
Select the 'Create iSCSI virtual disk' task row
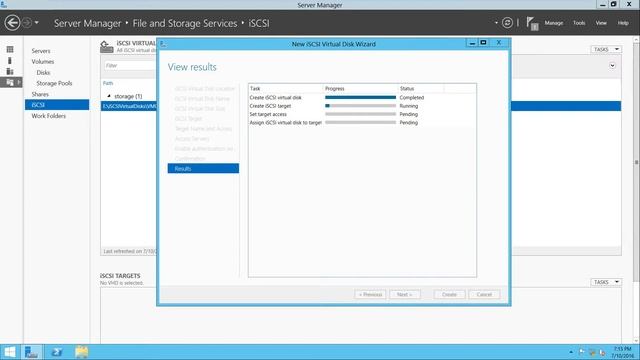click(362, 98)
